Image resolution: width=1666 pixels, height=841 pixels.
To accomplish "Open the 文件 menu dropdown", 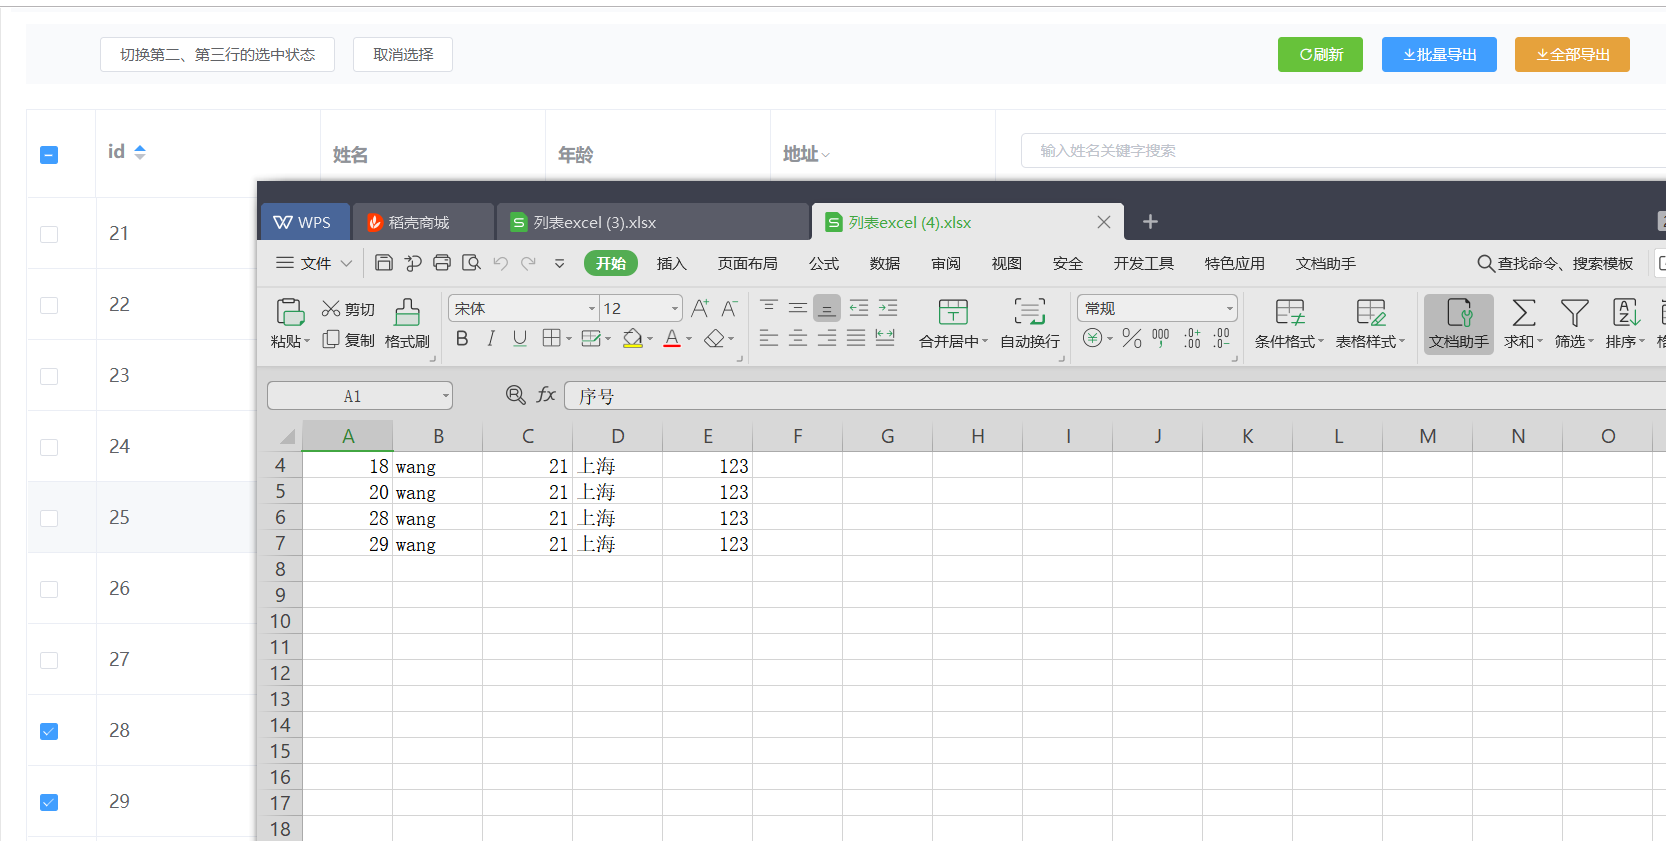I will coord(314,263).
